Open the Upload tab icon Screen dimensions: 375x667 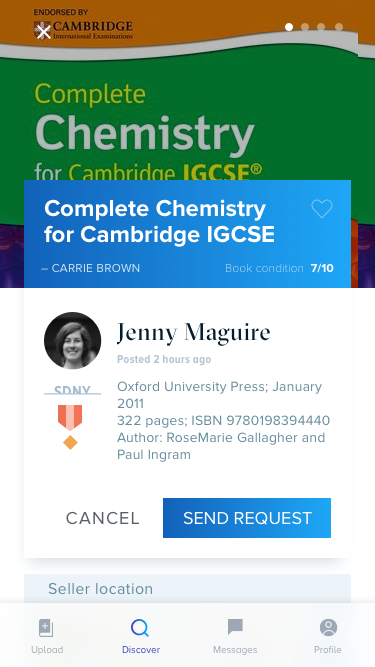tap(46, 628)
